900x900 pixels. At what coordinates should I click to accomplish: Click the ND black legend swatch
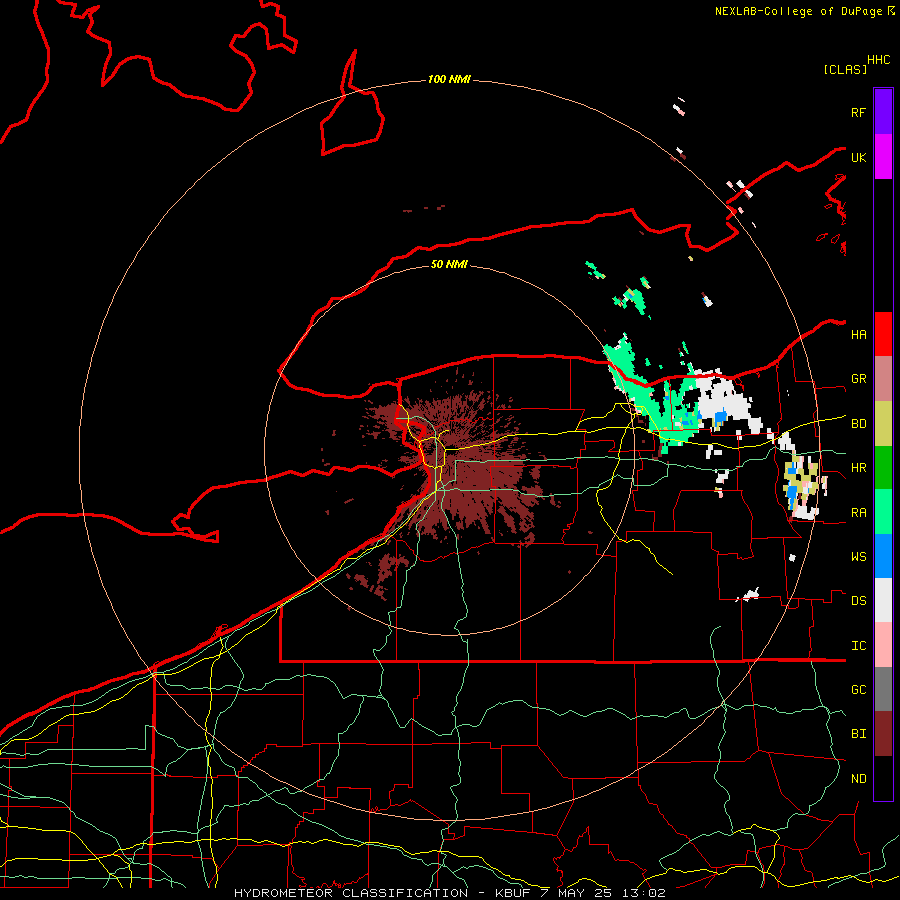pos(883,778)
